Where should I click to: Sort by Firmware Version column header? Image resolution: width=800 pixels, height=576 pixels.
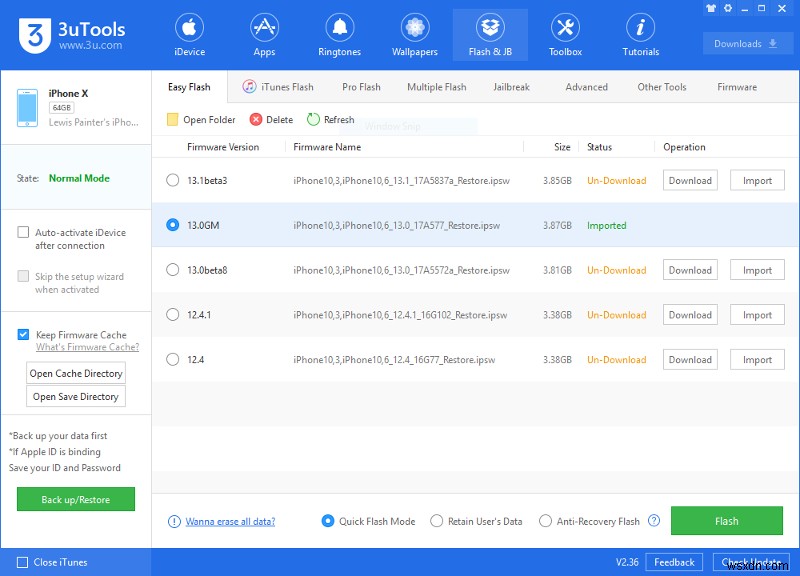tap(223, 147)
